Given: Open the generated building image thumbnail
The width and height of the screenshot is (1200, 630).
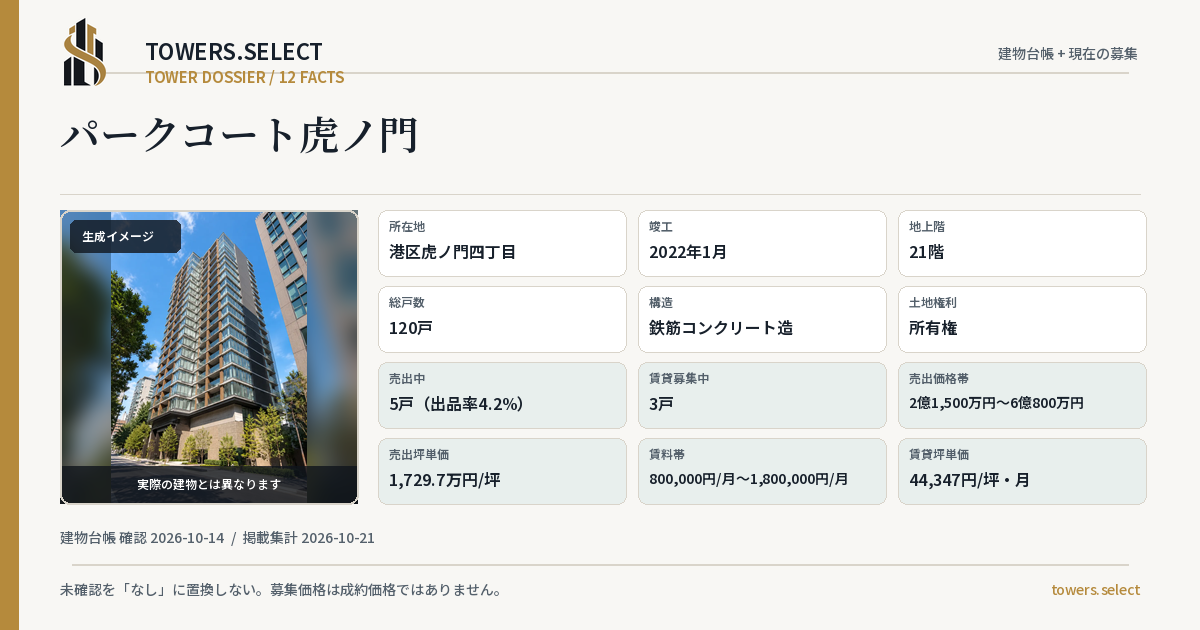Looking at the screenshot, I should pyautogui.click(x=209, y=357).
